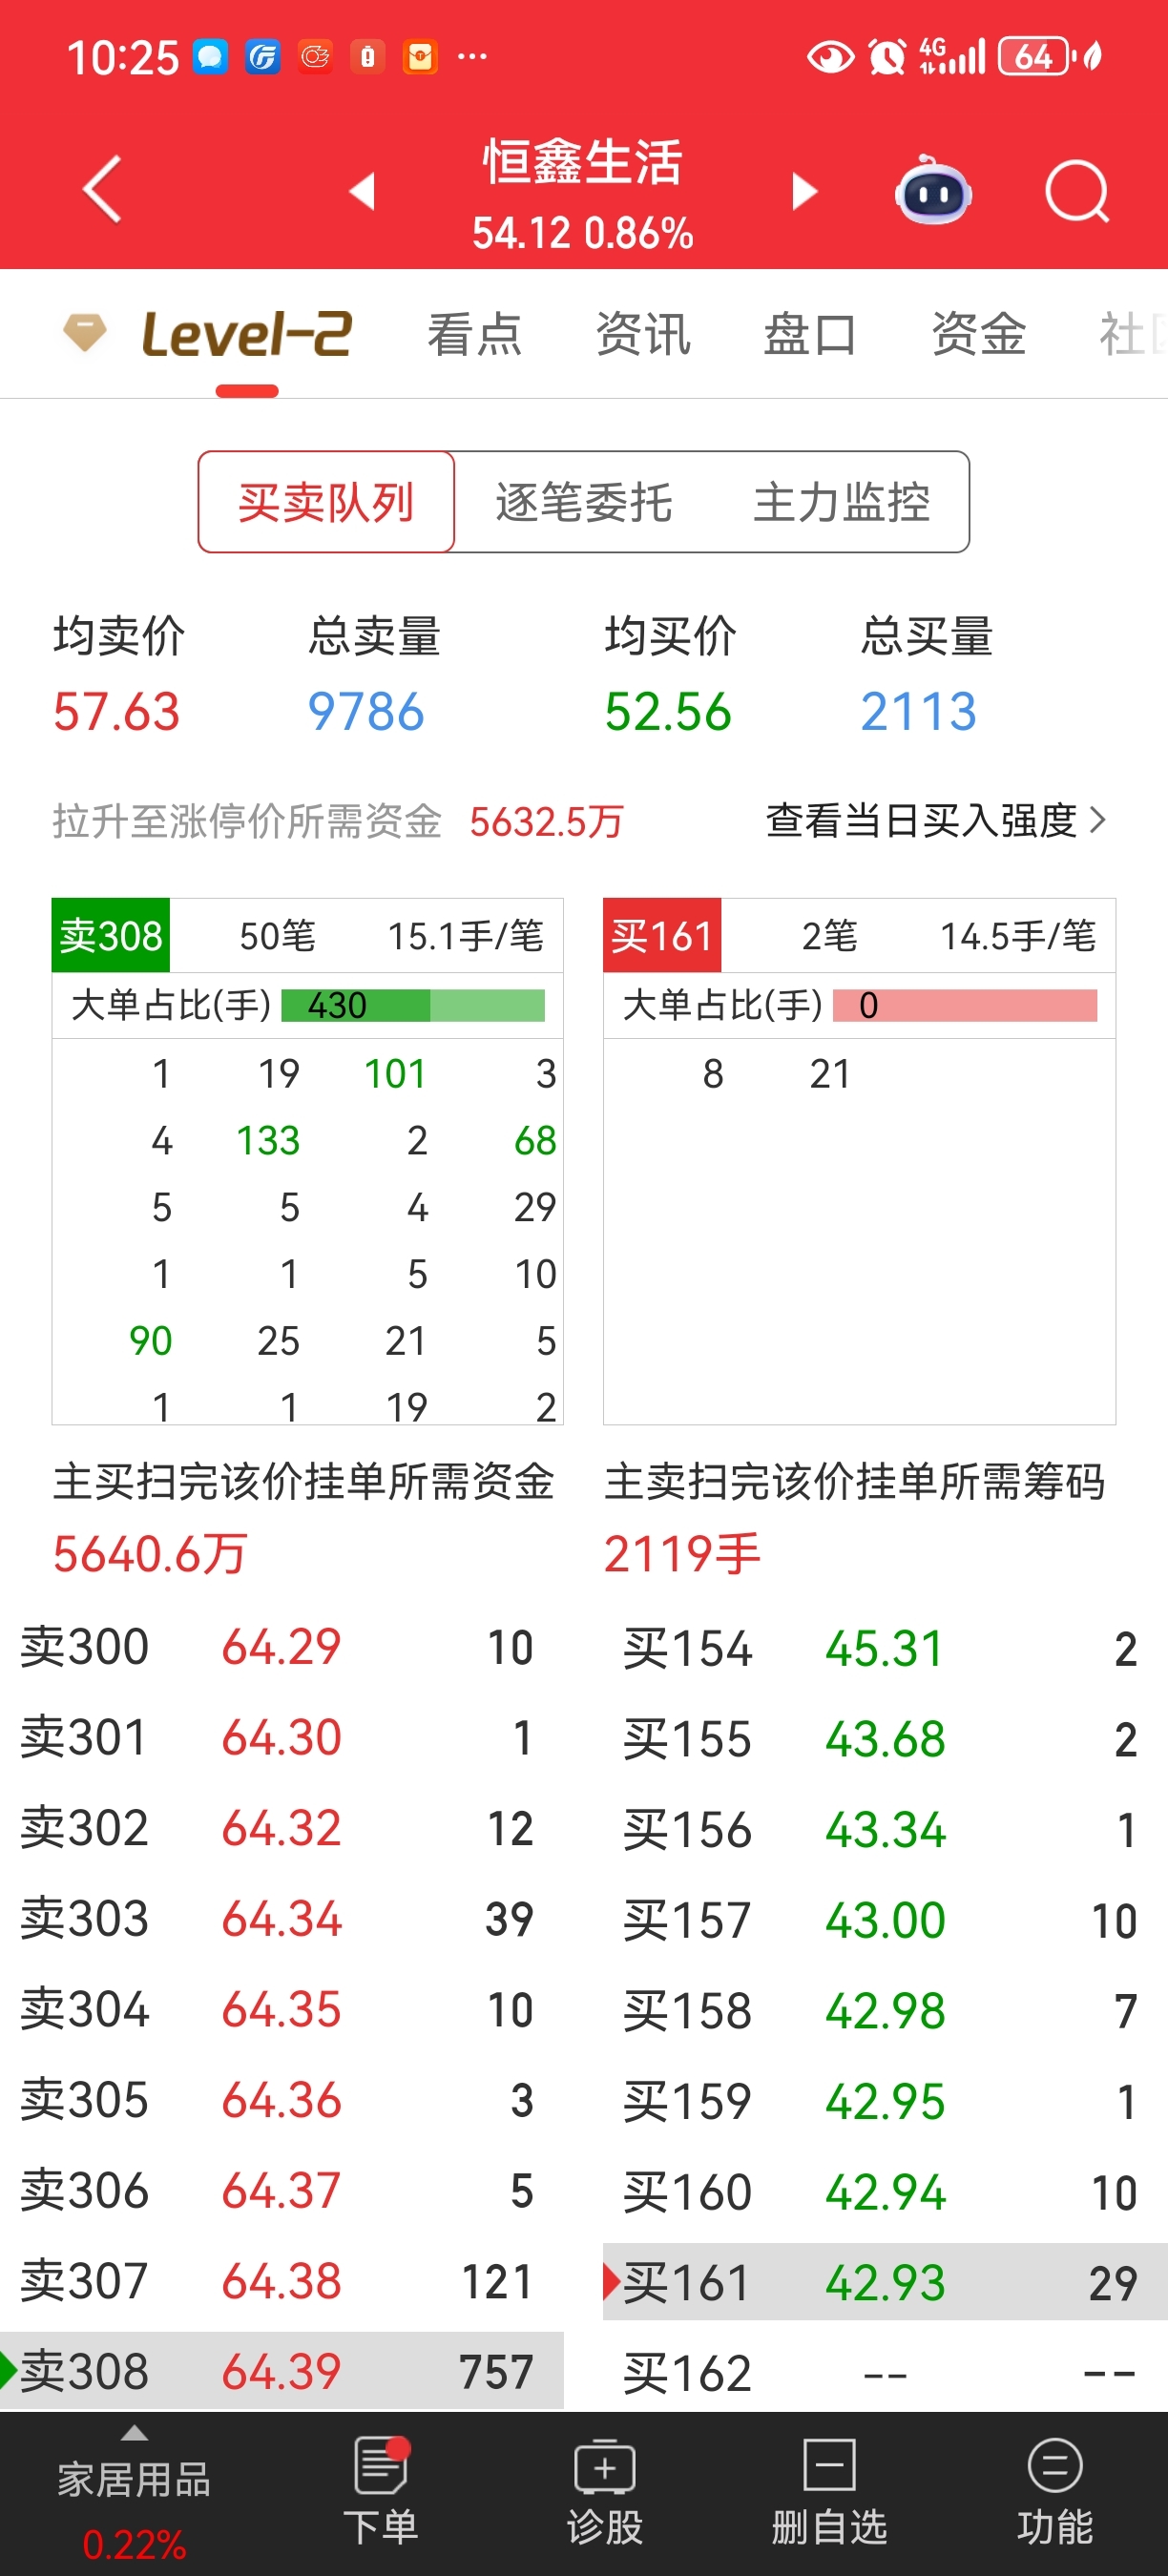
Task: Tap 家居用品 sector label
Action: click(x=134, y=2480)
